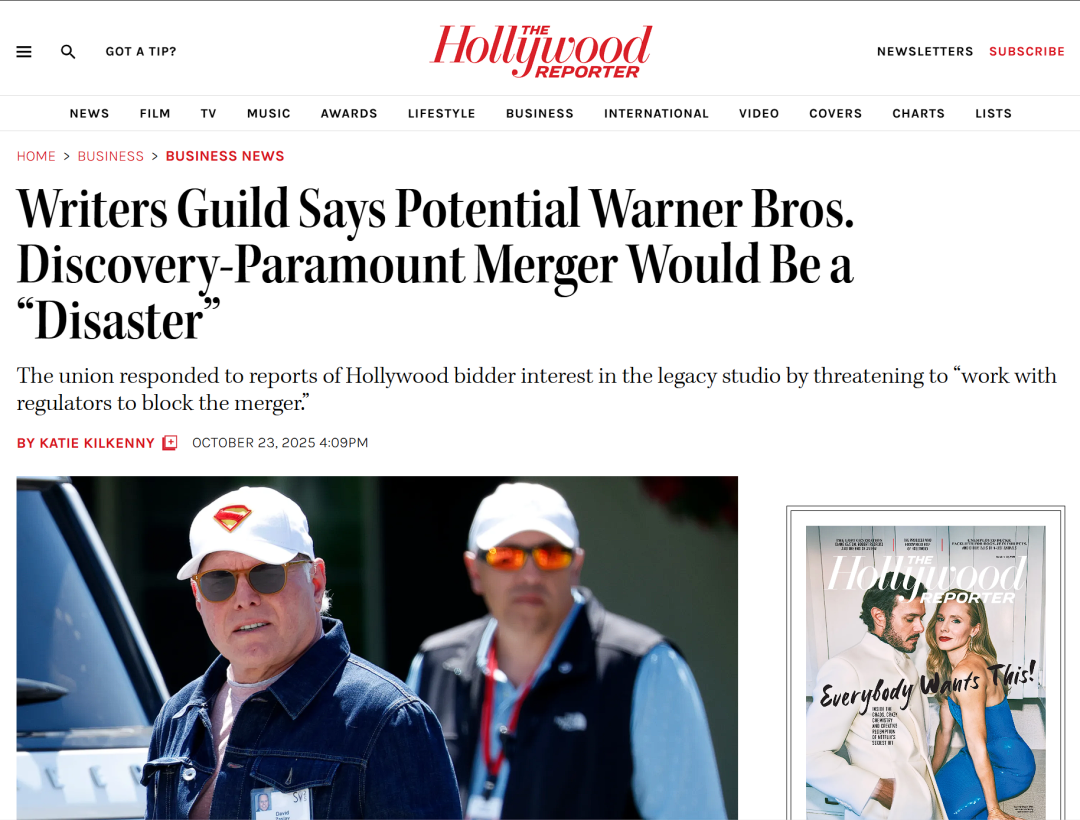Click the Business breadcrumb link
1080x820 pixels.
point(110,156)
